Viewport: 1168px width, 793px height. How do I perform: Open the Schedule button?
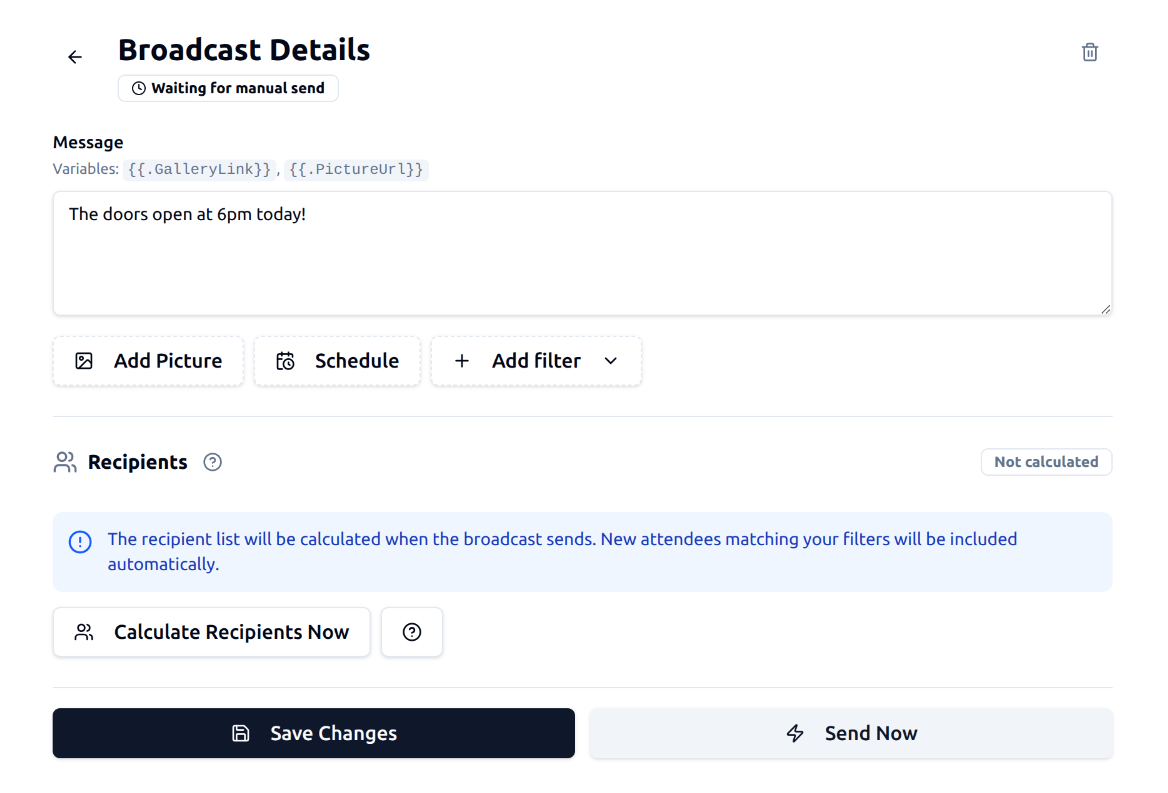[337, 361]
